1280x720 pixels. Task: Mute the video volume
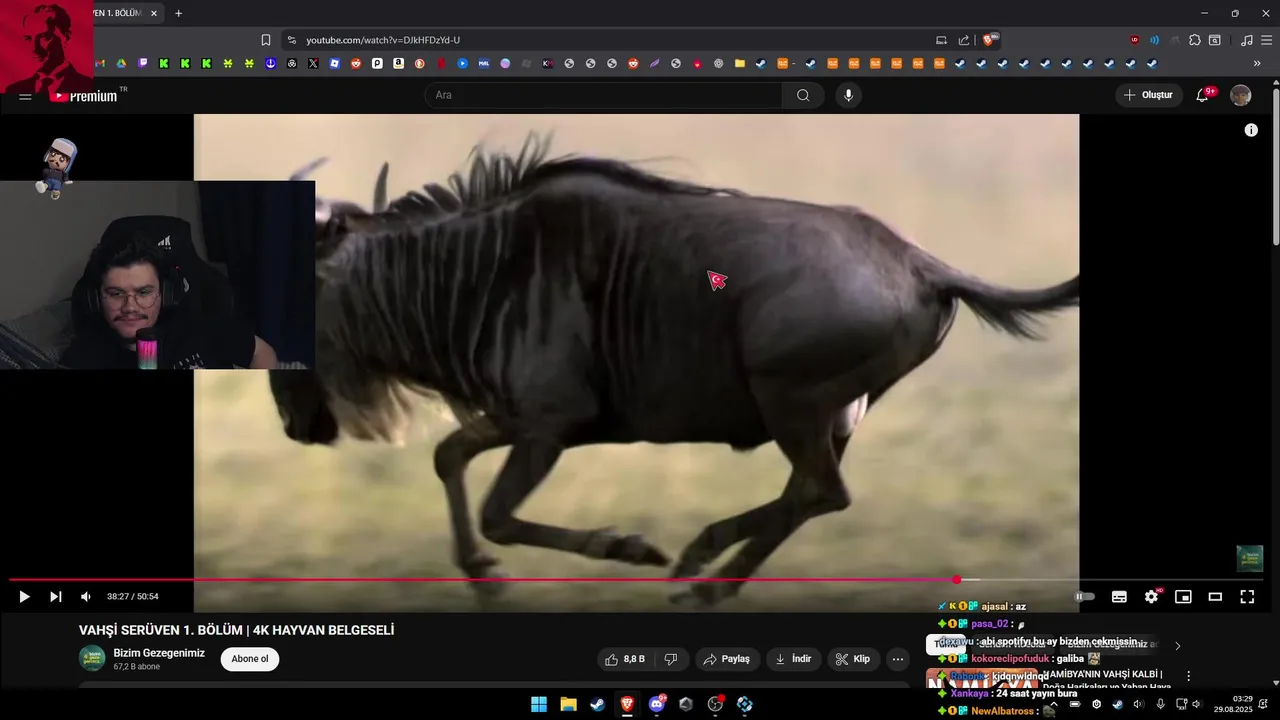[86, 596]
